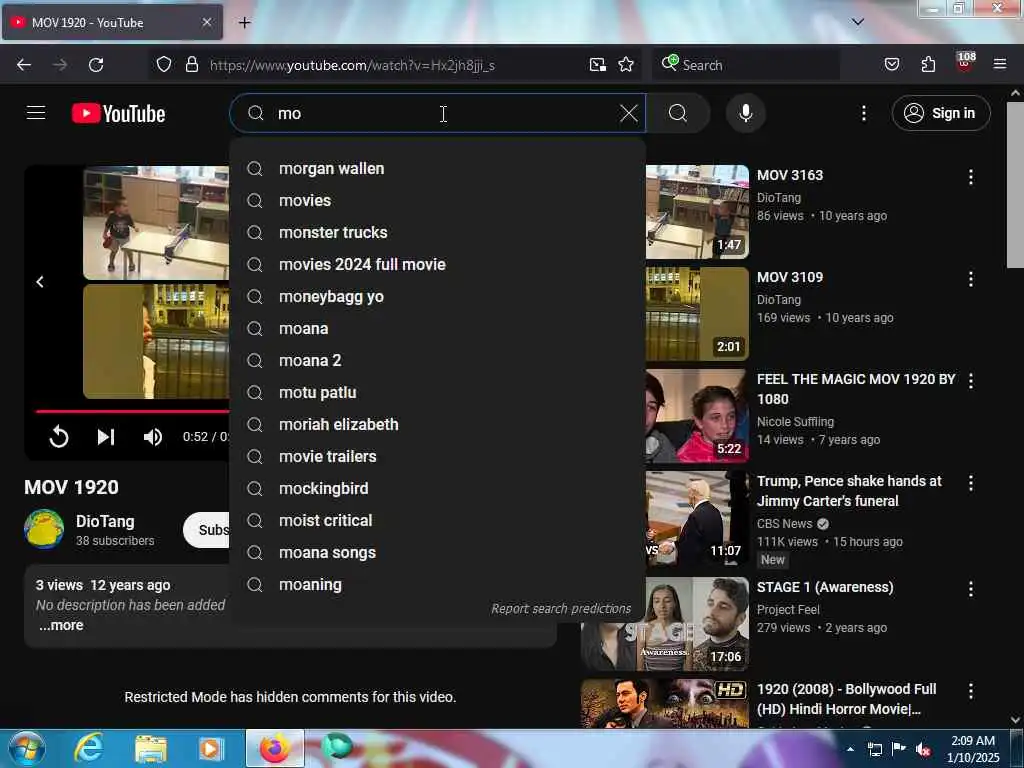The width and height of the screenshot is (1024, 768).
Task: Open the YouTube guide hamburger menu
Action: [x=36, y=113]
